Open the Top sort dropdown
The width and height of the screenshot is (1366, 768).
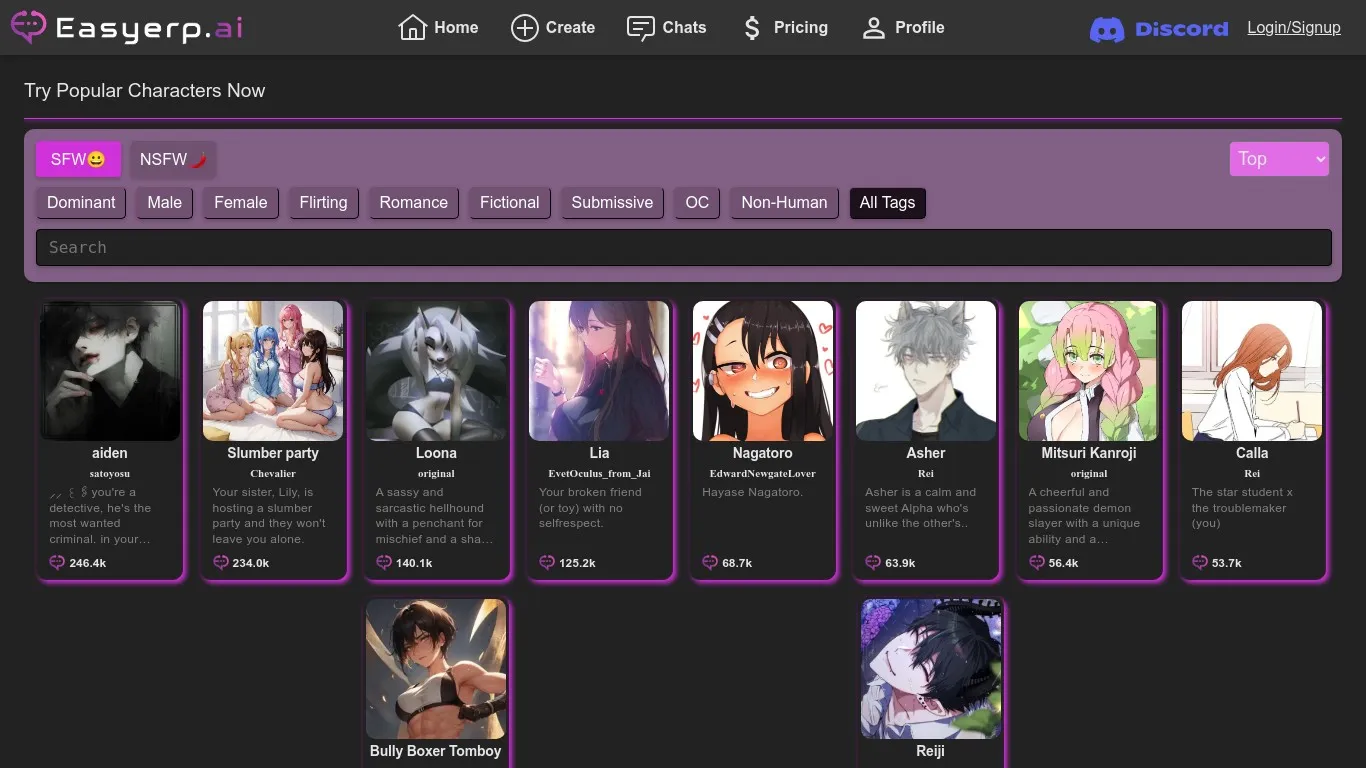1279,159
